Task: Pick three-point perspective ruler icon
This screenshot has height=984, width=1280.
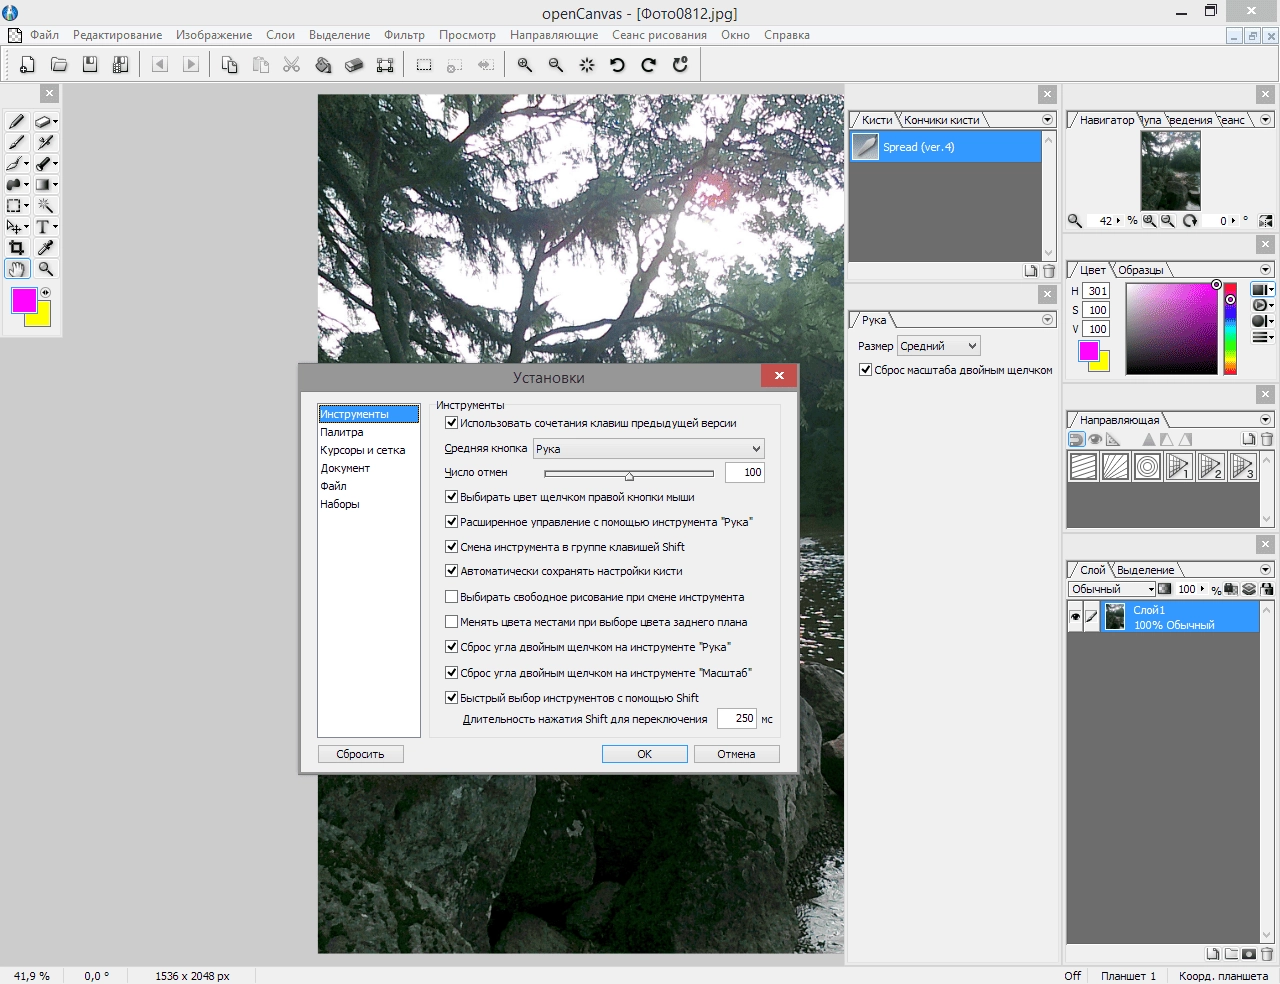Action: 1243,466
